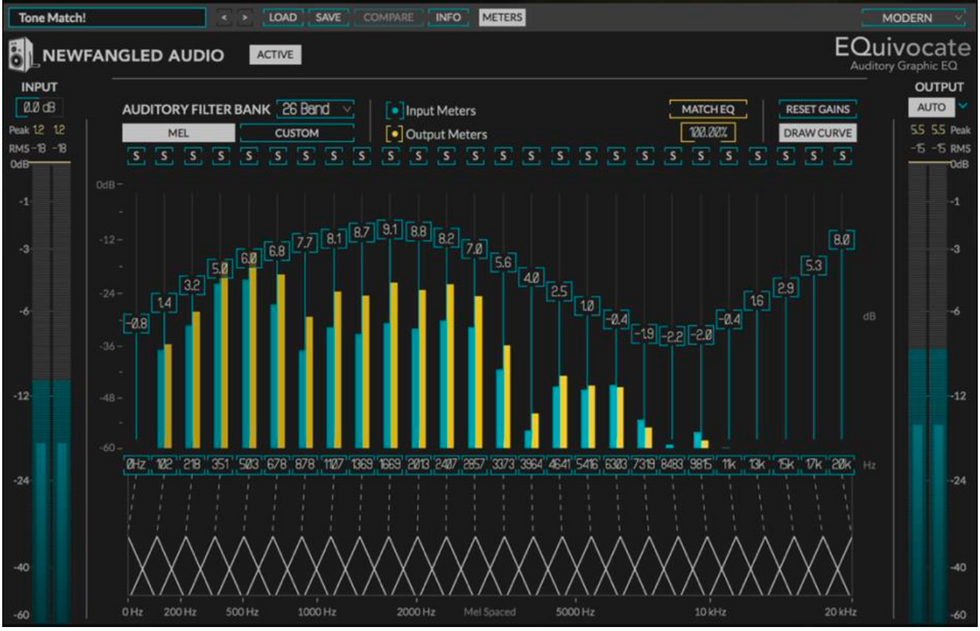The width and height of the screenshot is (980, 631).
Task: Toggle the Output Meters checkbox
Action: coord(394,134)
